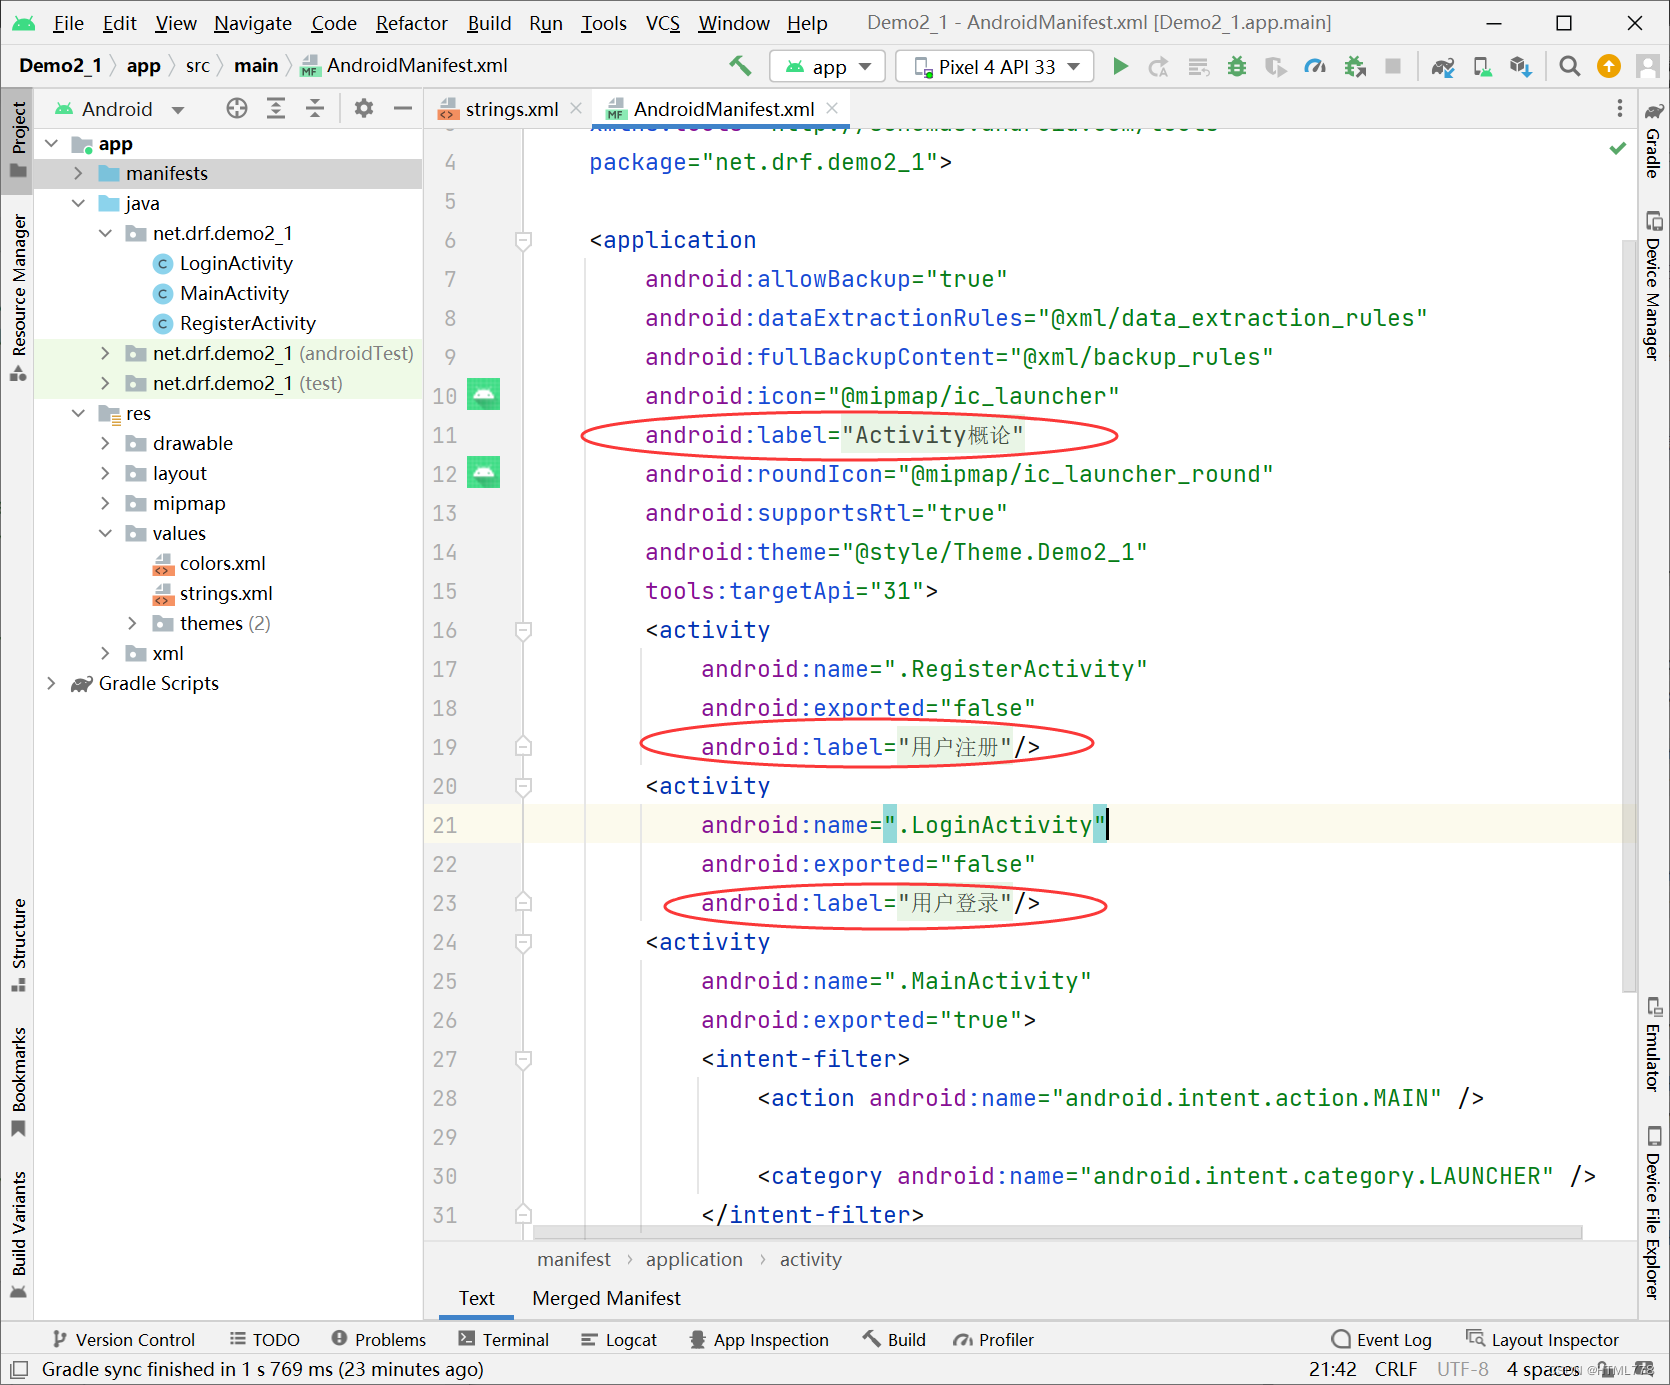Switch to the strings.xml editor tab
The width and height of the screenshot is (1670, 1385).
tap(511, 109)
